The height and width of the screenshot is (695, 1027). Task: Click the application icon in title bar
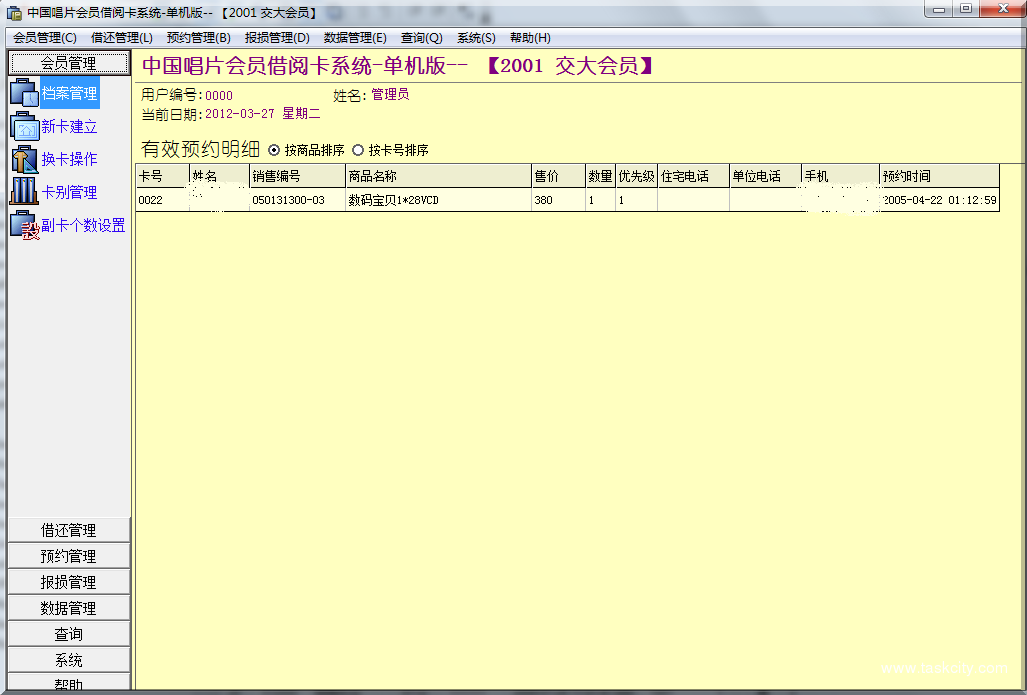pos(14,13)
